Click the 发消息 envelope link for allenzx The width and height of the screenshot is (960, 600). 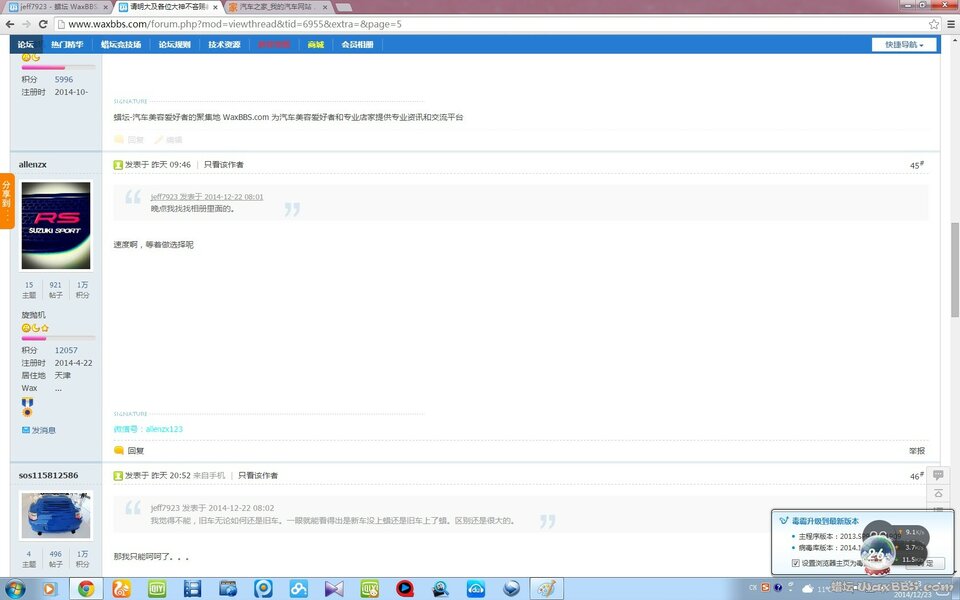pyautogui.click(x=39, y=430)
